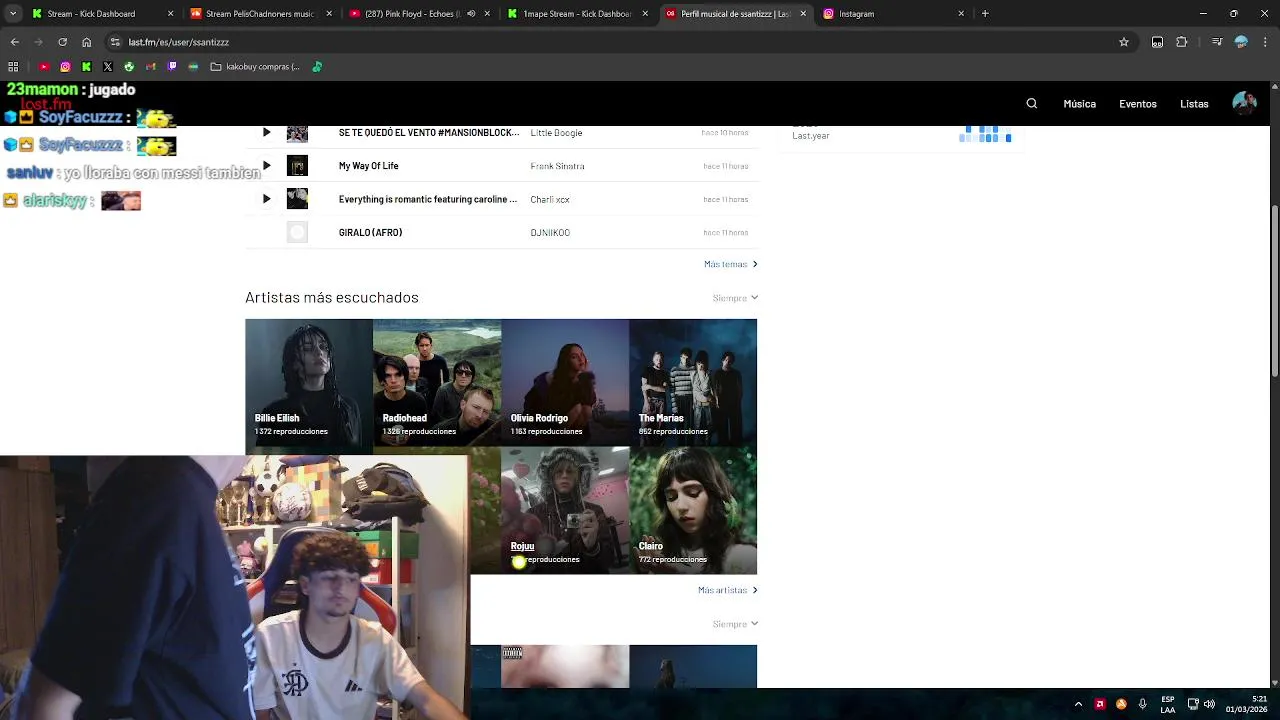Mute the Pink Floyd tab audio icon
Screen dimensions: 1280x720
tap(471, 14)
